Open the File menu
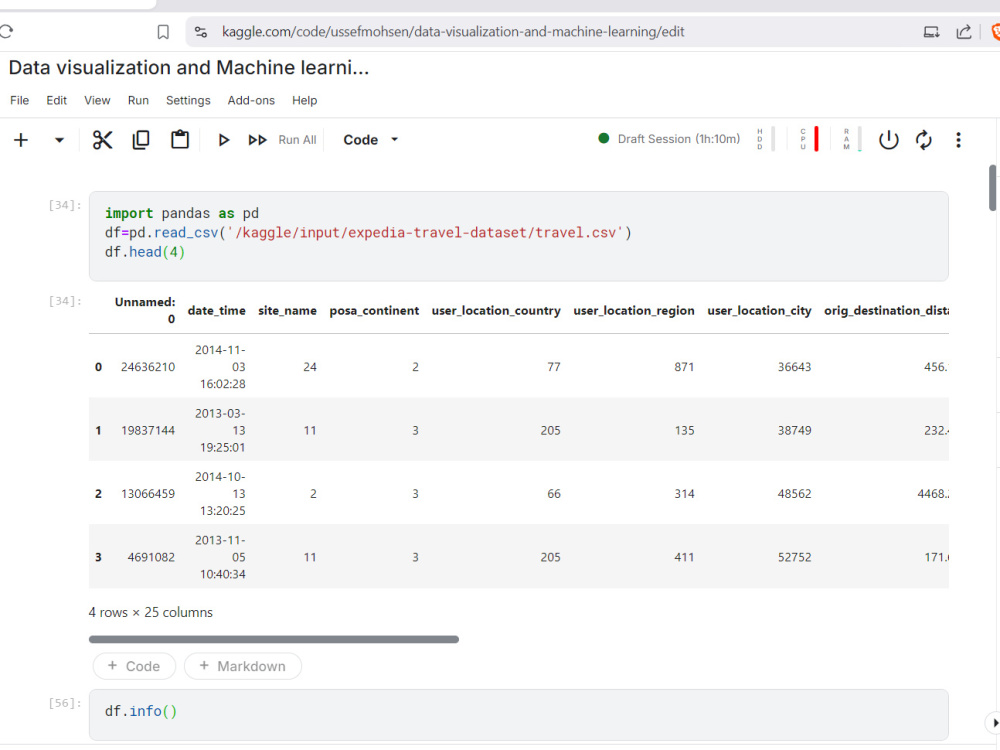The width and height of the screenshot is (1000, 750). point(19,100)
